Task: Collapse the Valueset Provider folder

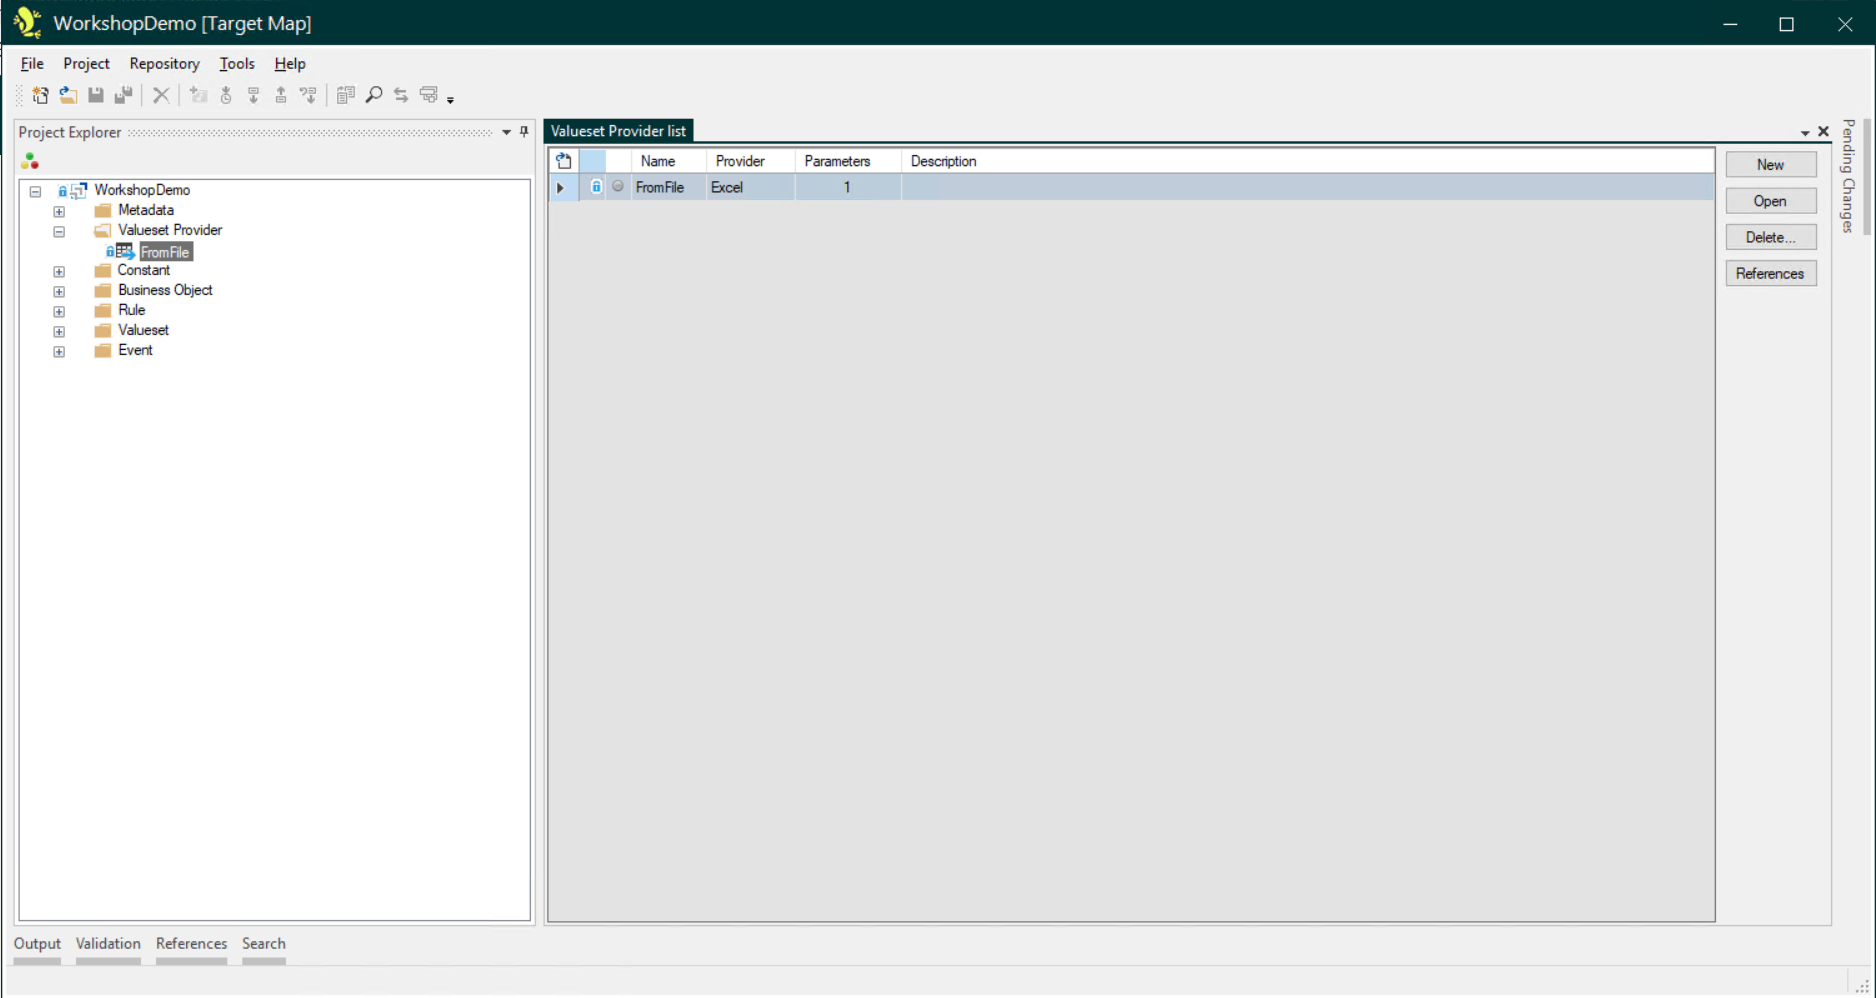Action: (x=59, y=231)
